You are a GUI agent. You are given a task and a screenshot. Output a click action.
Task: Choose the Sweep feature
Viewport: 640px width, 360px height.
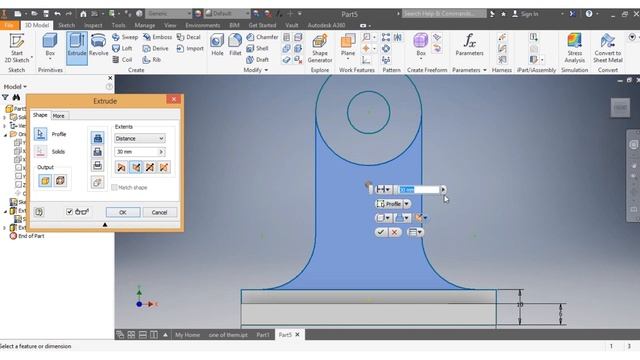click(125, 37)
